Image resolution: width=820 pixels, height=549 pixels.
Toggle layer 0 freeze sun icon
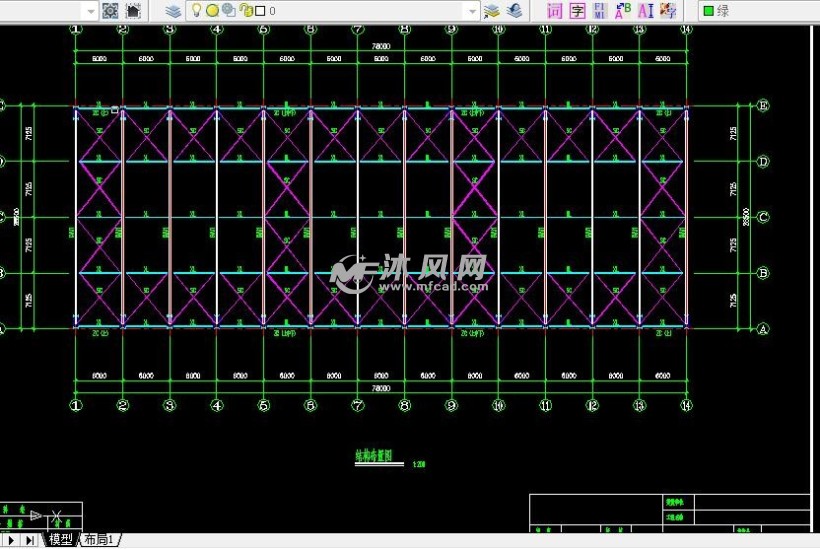coord(212,11)
